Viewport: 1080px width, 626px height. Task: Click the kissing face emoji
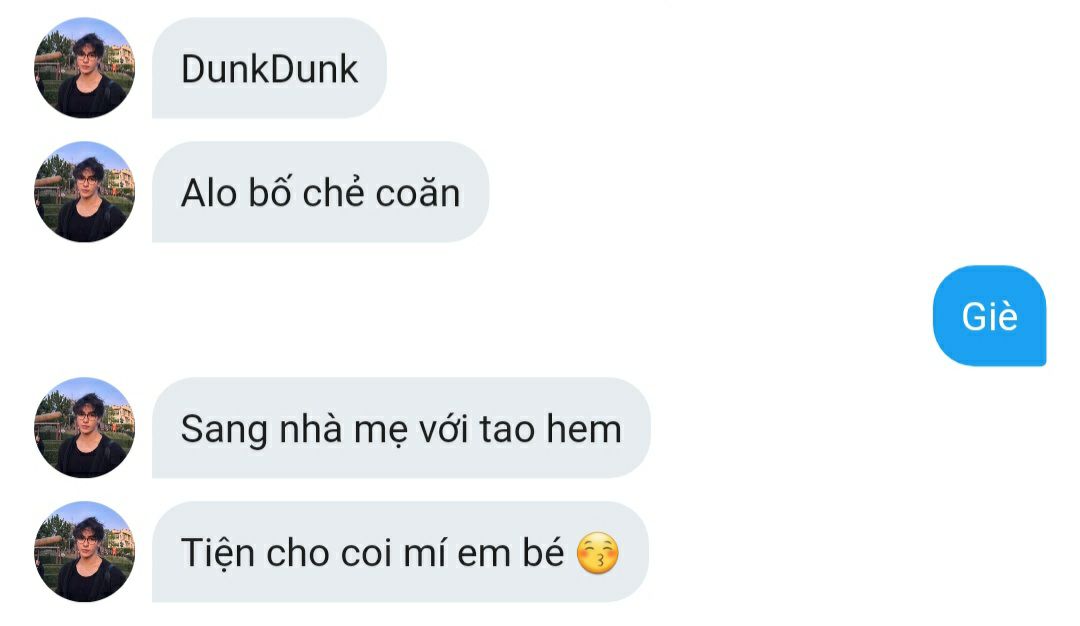(597, 553)
